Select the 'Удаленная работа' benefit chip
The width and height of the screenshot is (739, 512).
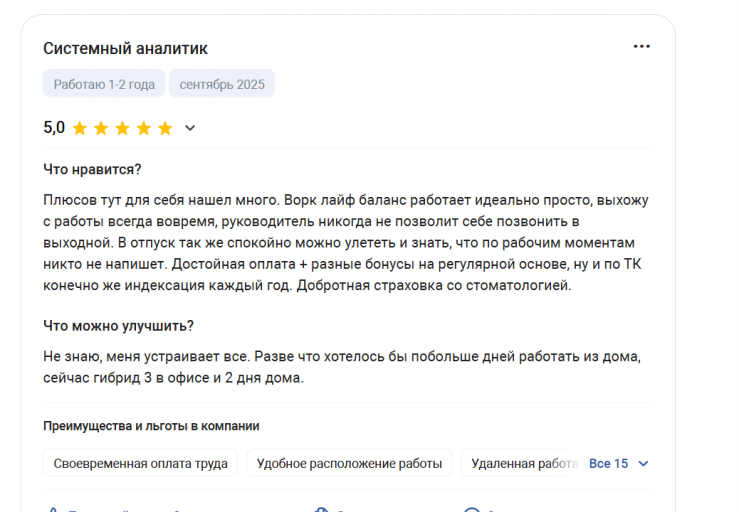click(522, 464)
